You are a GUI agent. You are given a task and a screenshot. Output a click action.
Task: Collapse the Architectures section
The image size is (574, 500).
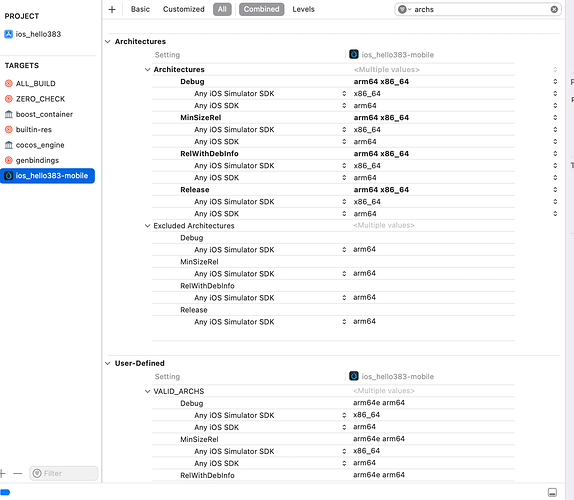pos(108,41)
